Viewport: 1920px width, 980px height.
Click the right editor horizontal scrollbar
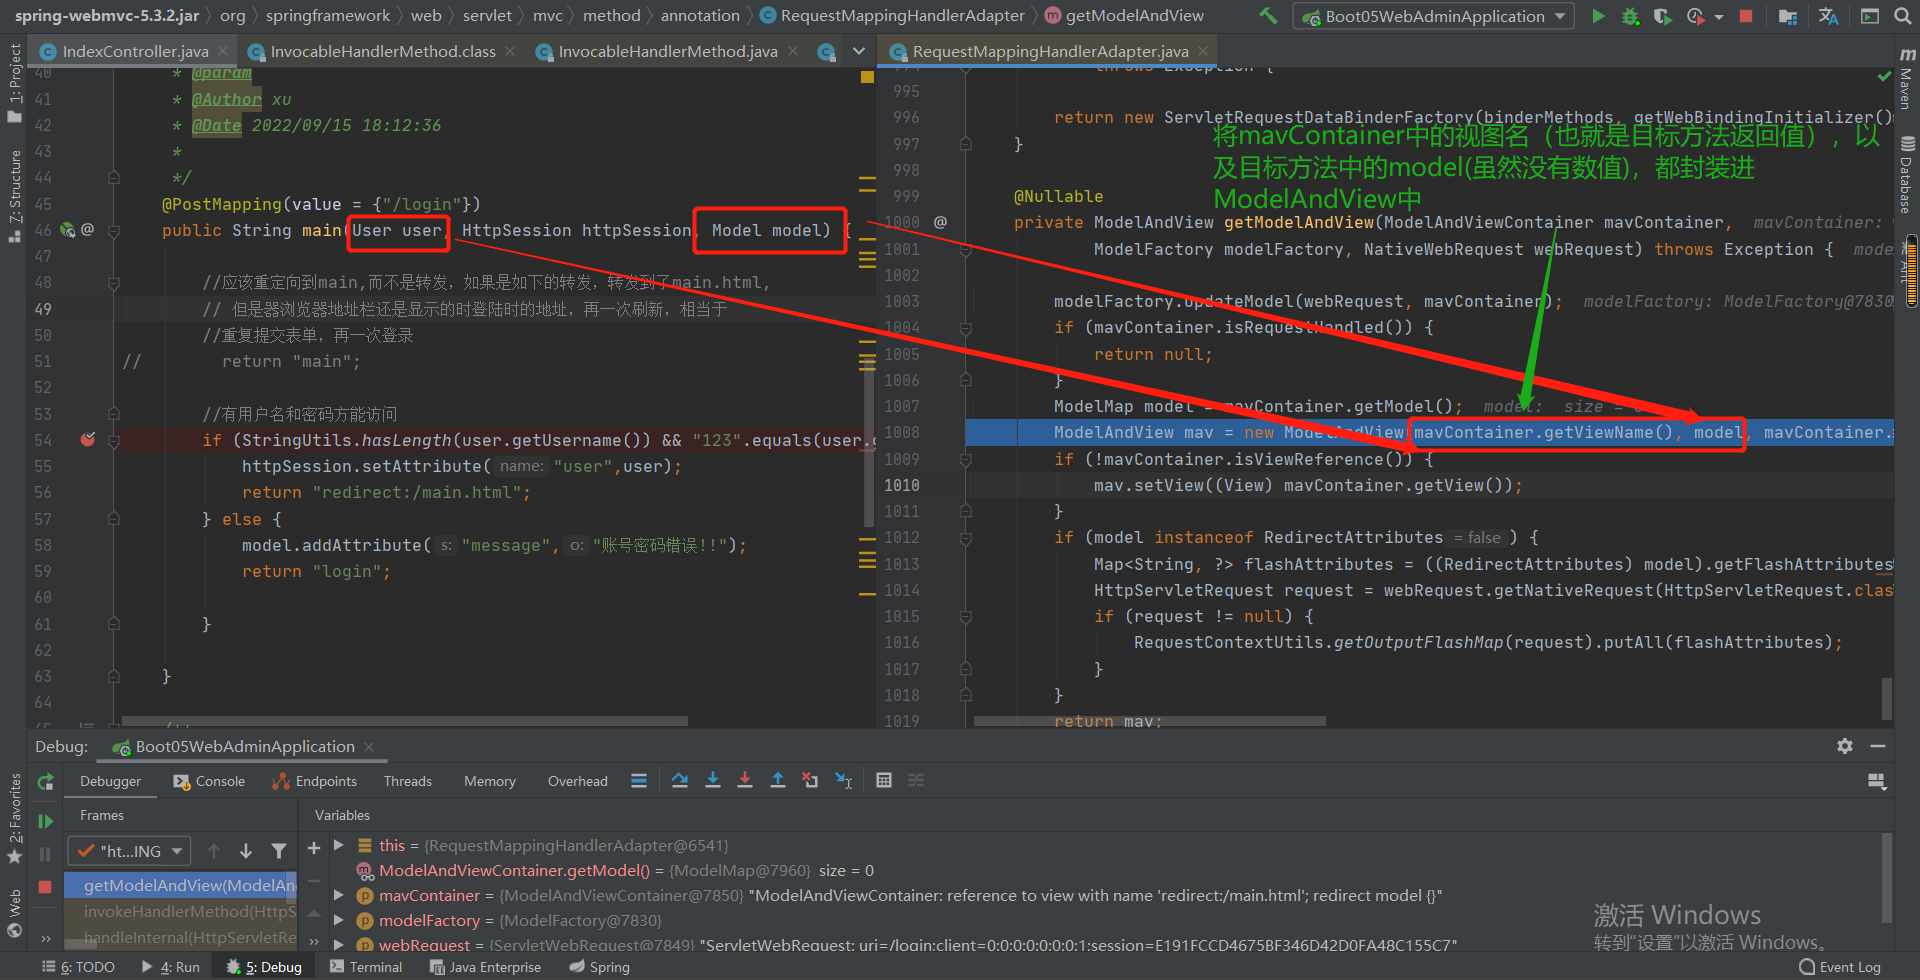(1150, 720)
